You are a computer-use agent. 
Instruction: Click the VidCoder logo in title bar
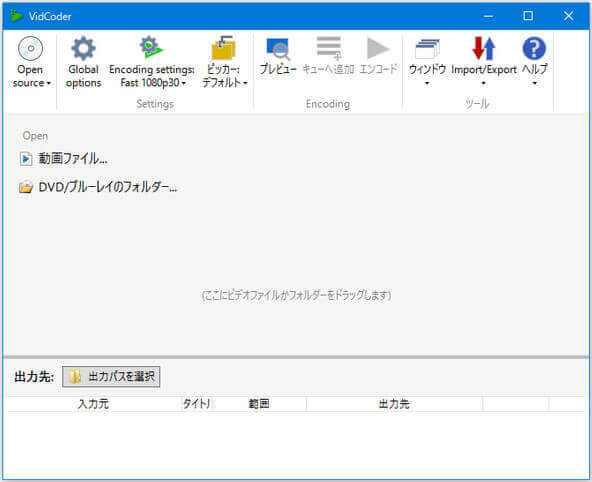(x=16, y=16)
